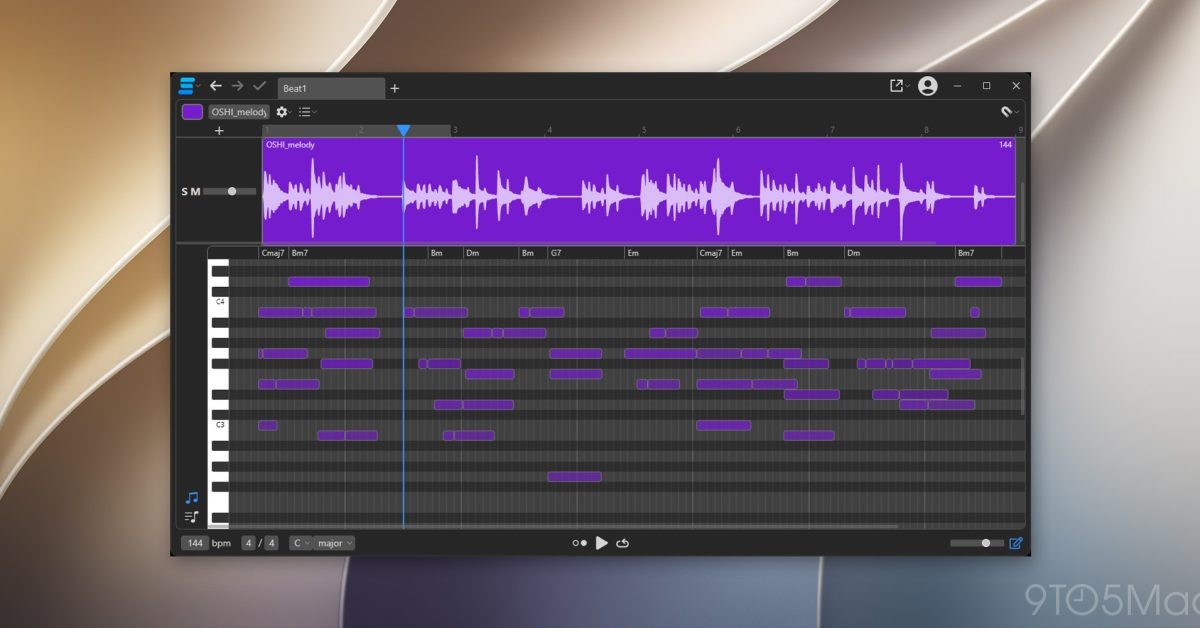Image resolution: width=1200 pixels, height=628 pixels.
Task: Click the edit pencil icon at bottom right
Action: tap(1016, 543)
